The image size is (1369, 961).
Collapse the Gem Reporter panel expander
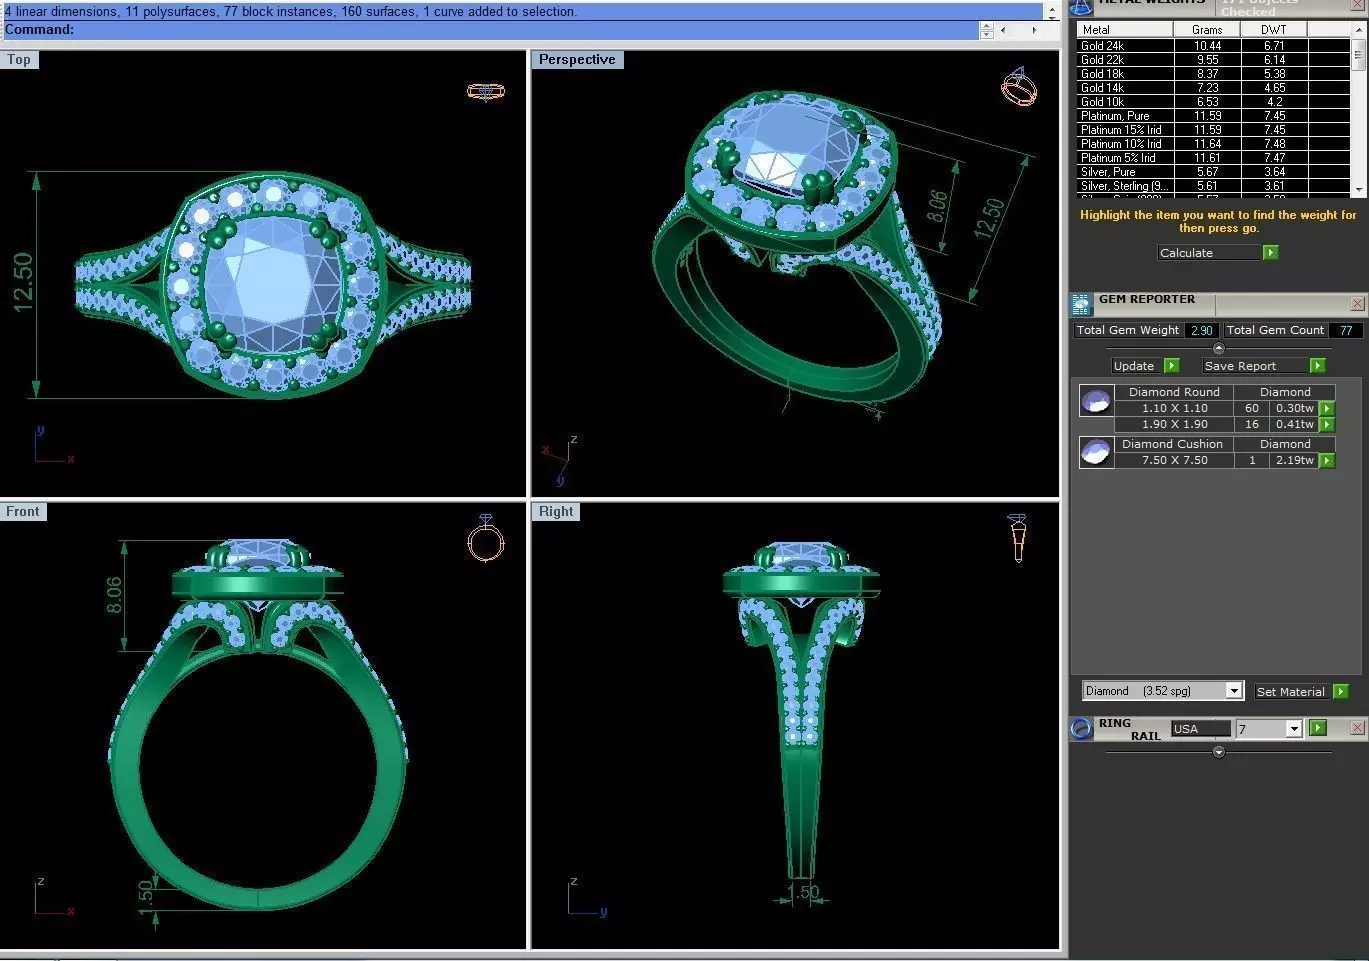tap(1218, 349)
